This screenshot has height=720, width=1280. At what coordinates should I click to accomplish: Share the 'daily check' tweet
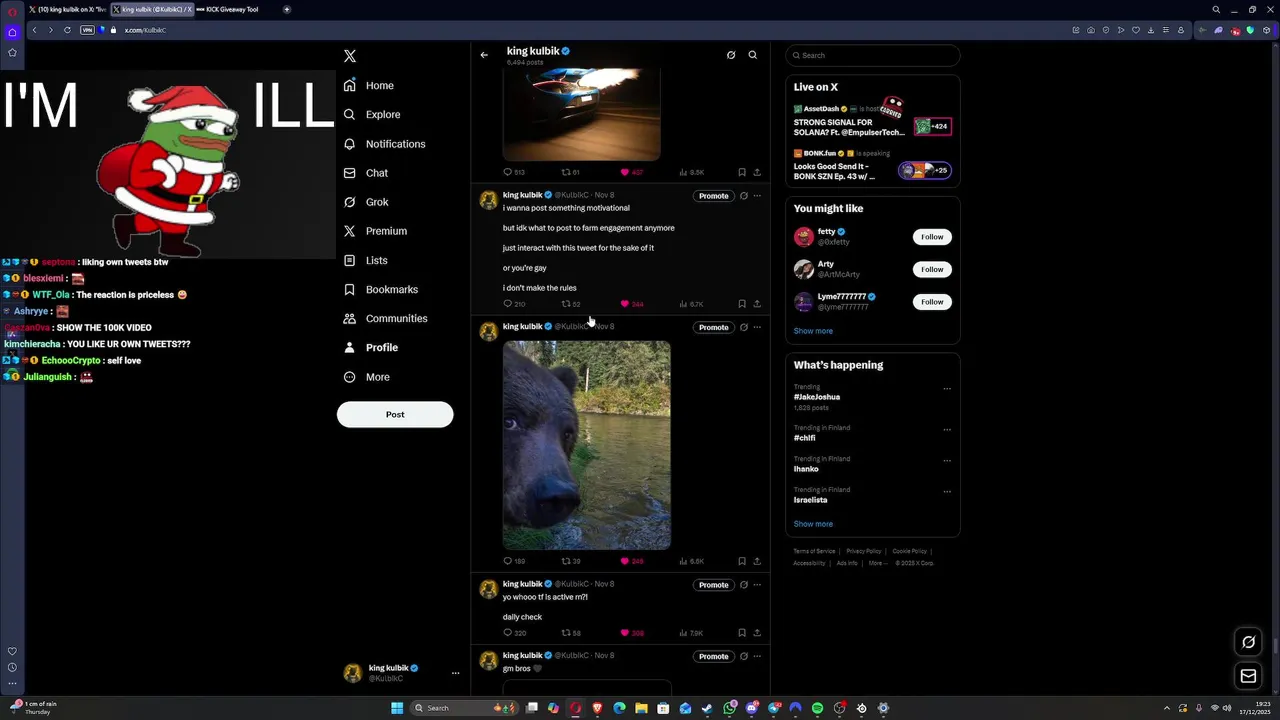coord(757,633)
